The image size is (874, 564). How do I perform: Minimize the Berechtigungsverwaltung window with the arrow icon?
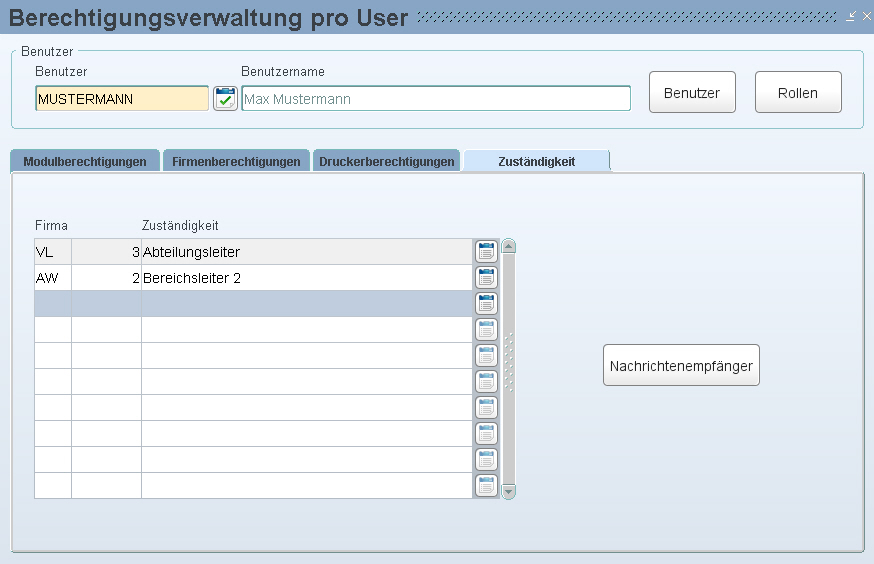851,16
